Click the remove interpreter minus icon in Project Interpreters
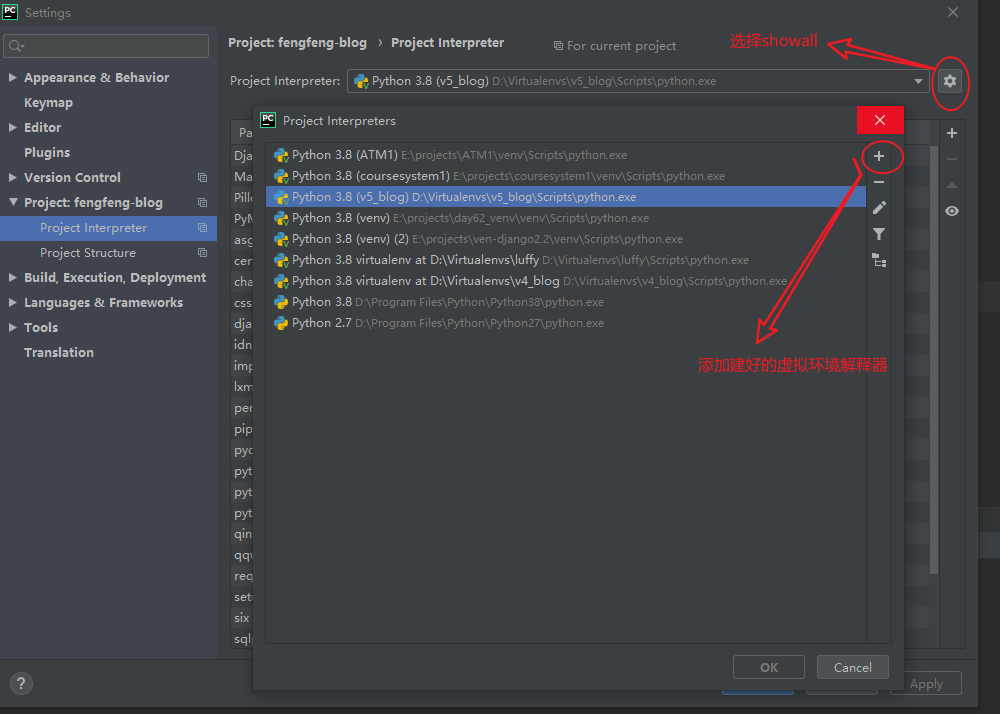 [x=879, y=182]
